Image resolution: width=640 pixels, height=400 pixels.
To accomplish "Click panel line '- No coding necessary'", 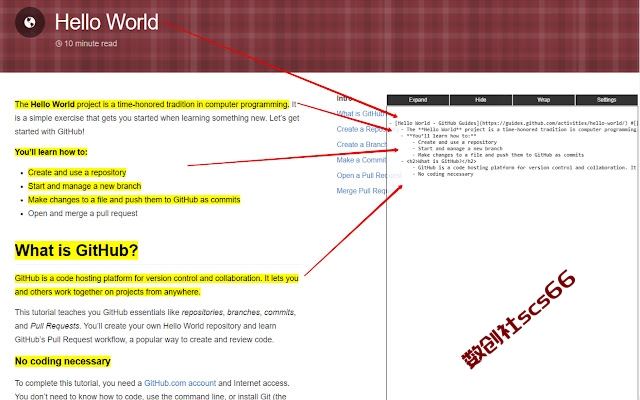I will [443, 174].
